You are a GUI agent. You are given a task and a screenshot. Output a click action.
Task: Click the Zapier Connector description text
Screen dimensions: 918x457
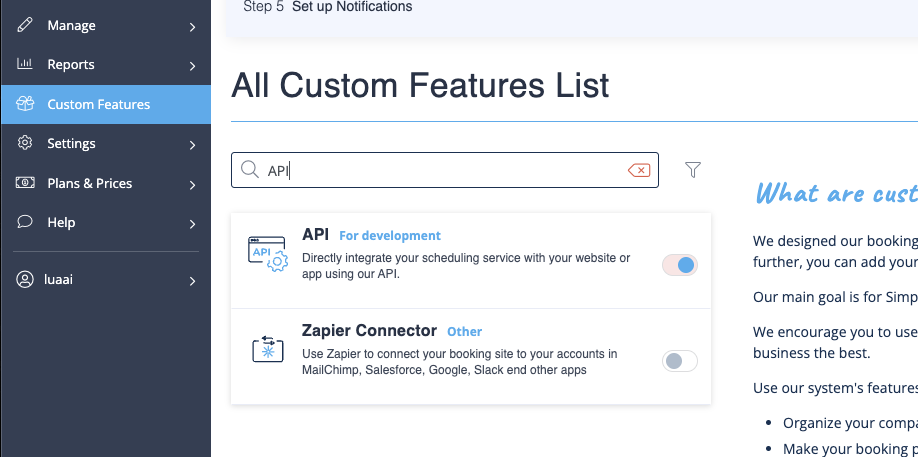460,362
